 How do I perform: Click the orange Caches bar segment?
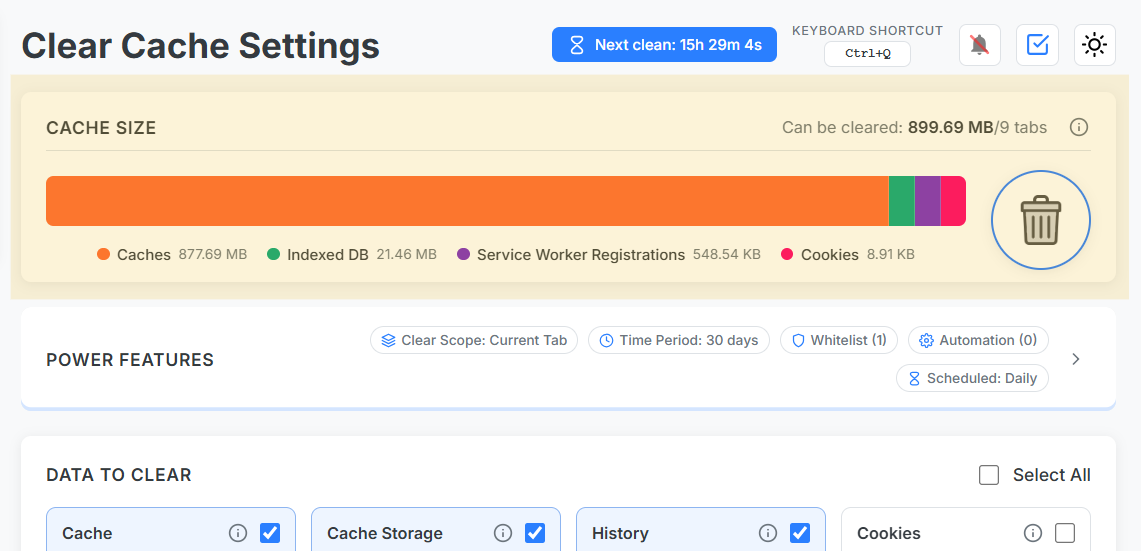click(467, 201)
